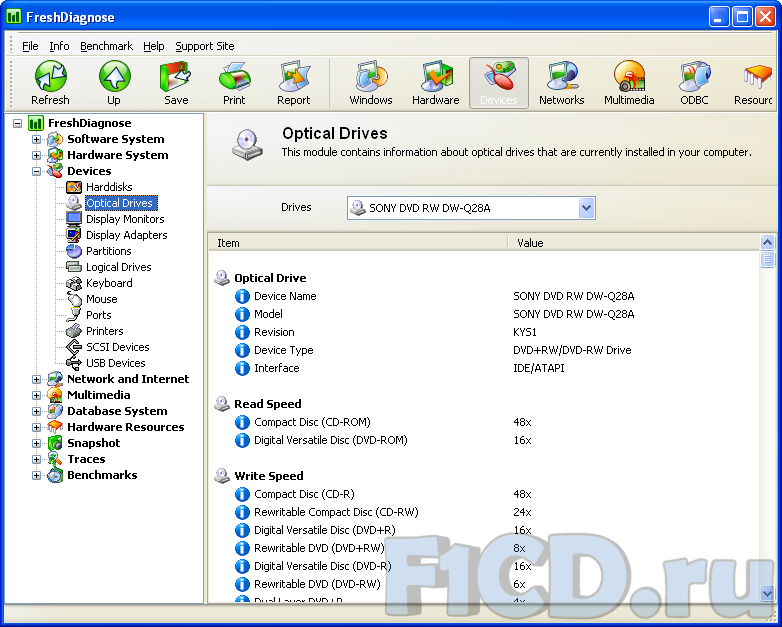Sort by the Item column header
This screenshot has width=782, height=627.
[358, 243]
